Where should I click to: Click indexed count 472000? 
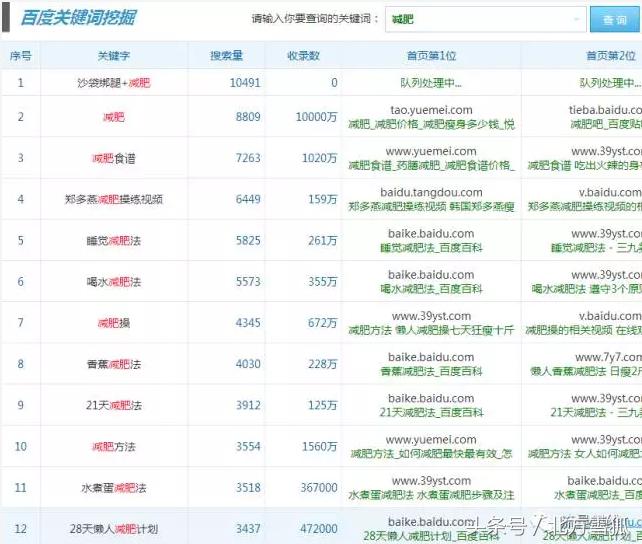click(x=319, y=529)
